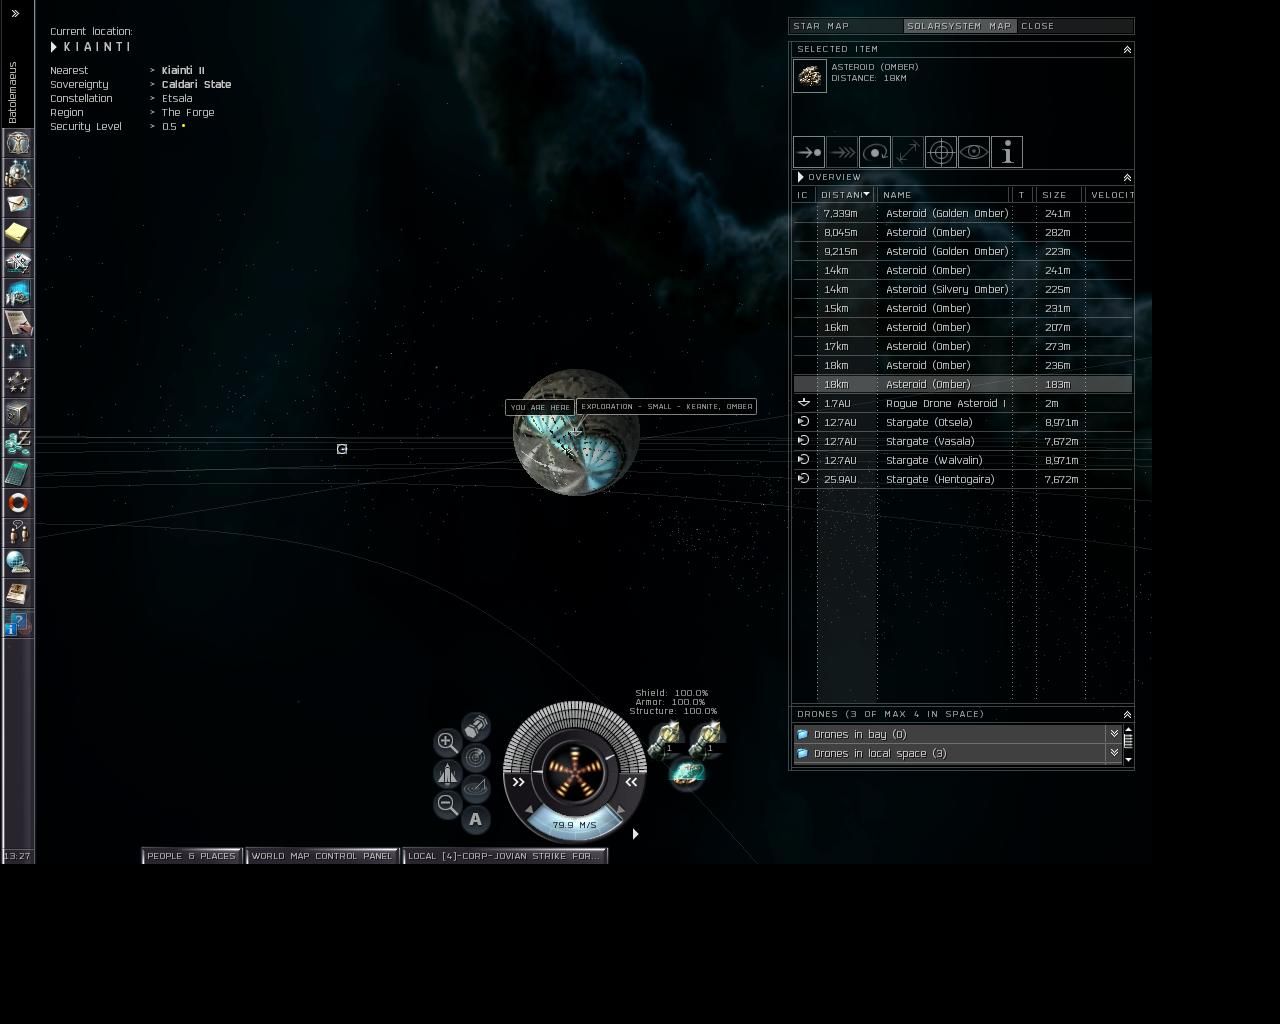1280x1024 pixels.
Task: Open cargo using the bolt HUD icon
Action: [476, 726]
